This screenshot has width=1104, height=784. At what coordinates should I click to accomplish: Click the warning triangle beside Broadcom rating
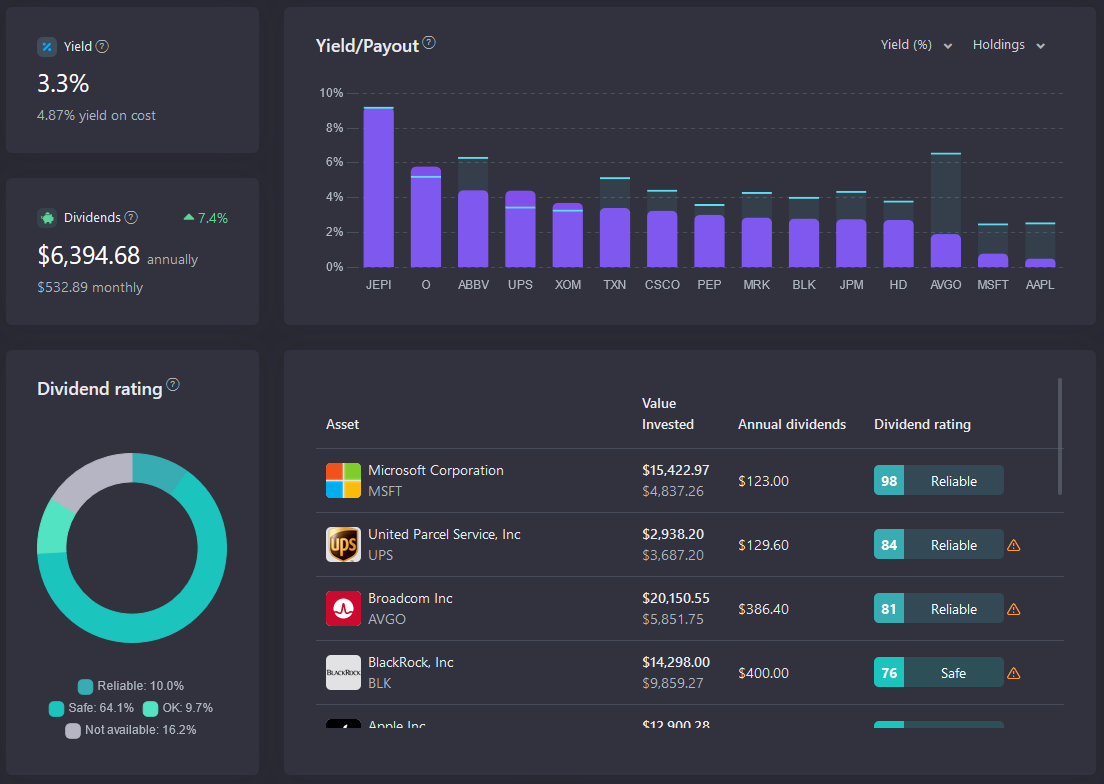point(1014,609)
